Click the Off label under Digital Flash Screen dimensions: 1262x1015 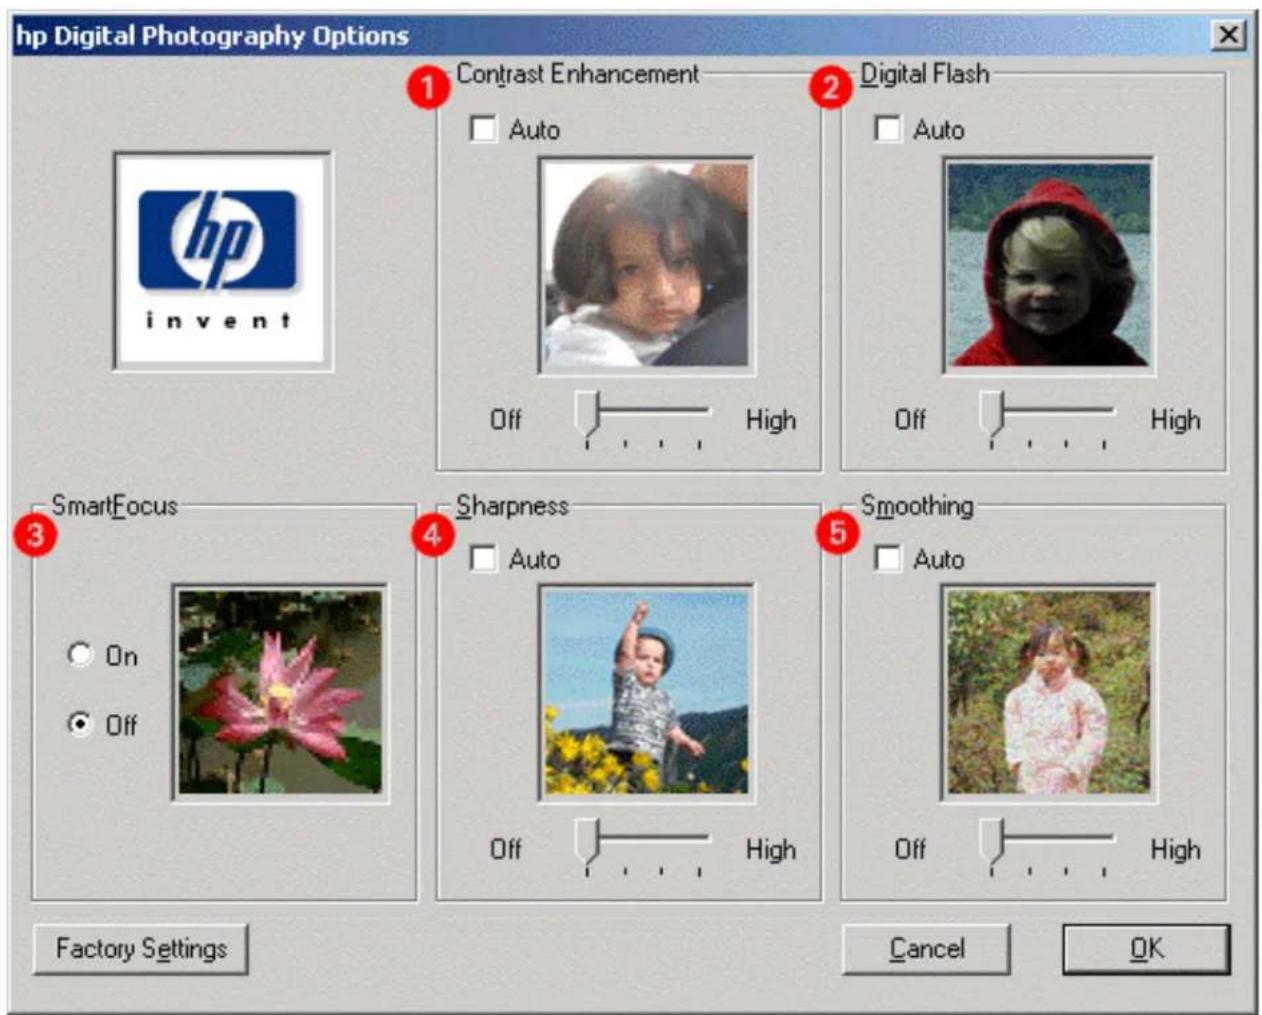pos(910,420)
